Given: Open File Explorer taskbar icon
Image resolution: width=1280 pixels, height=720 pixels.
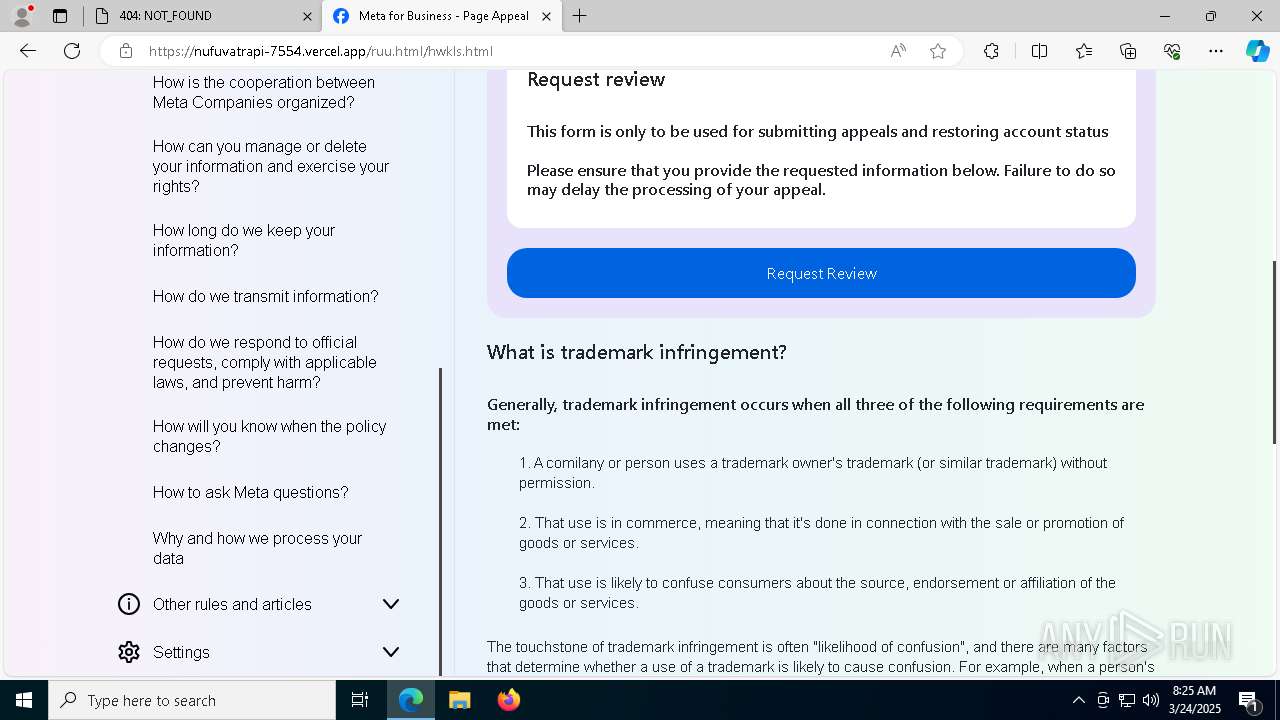Looking at the screenshot, I should tap(459, 700).
